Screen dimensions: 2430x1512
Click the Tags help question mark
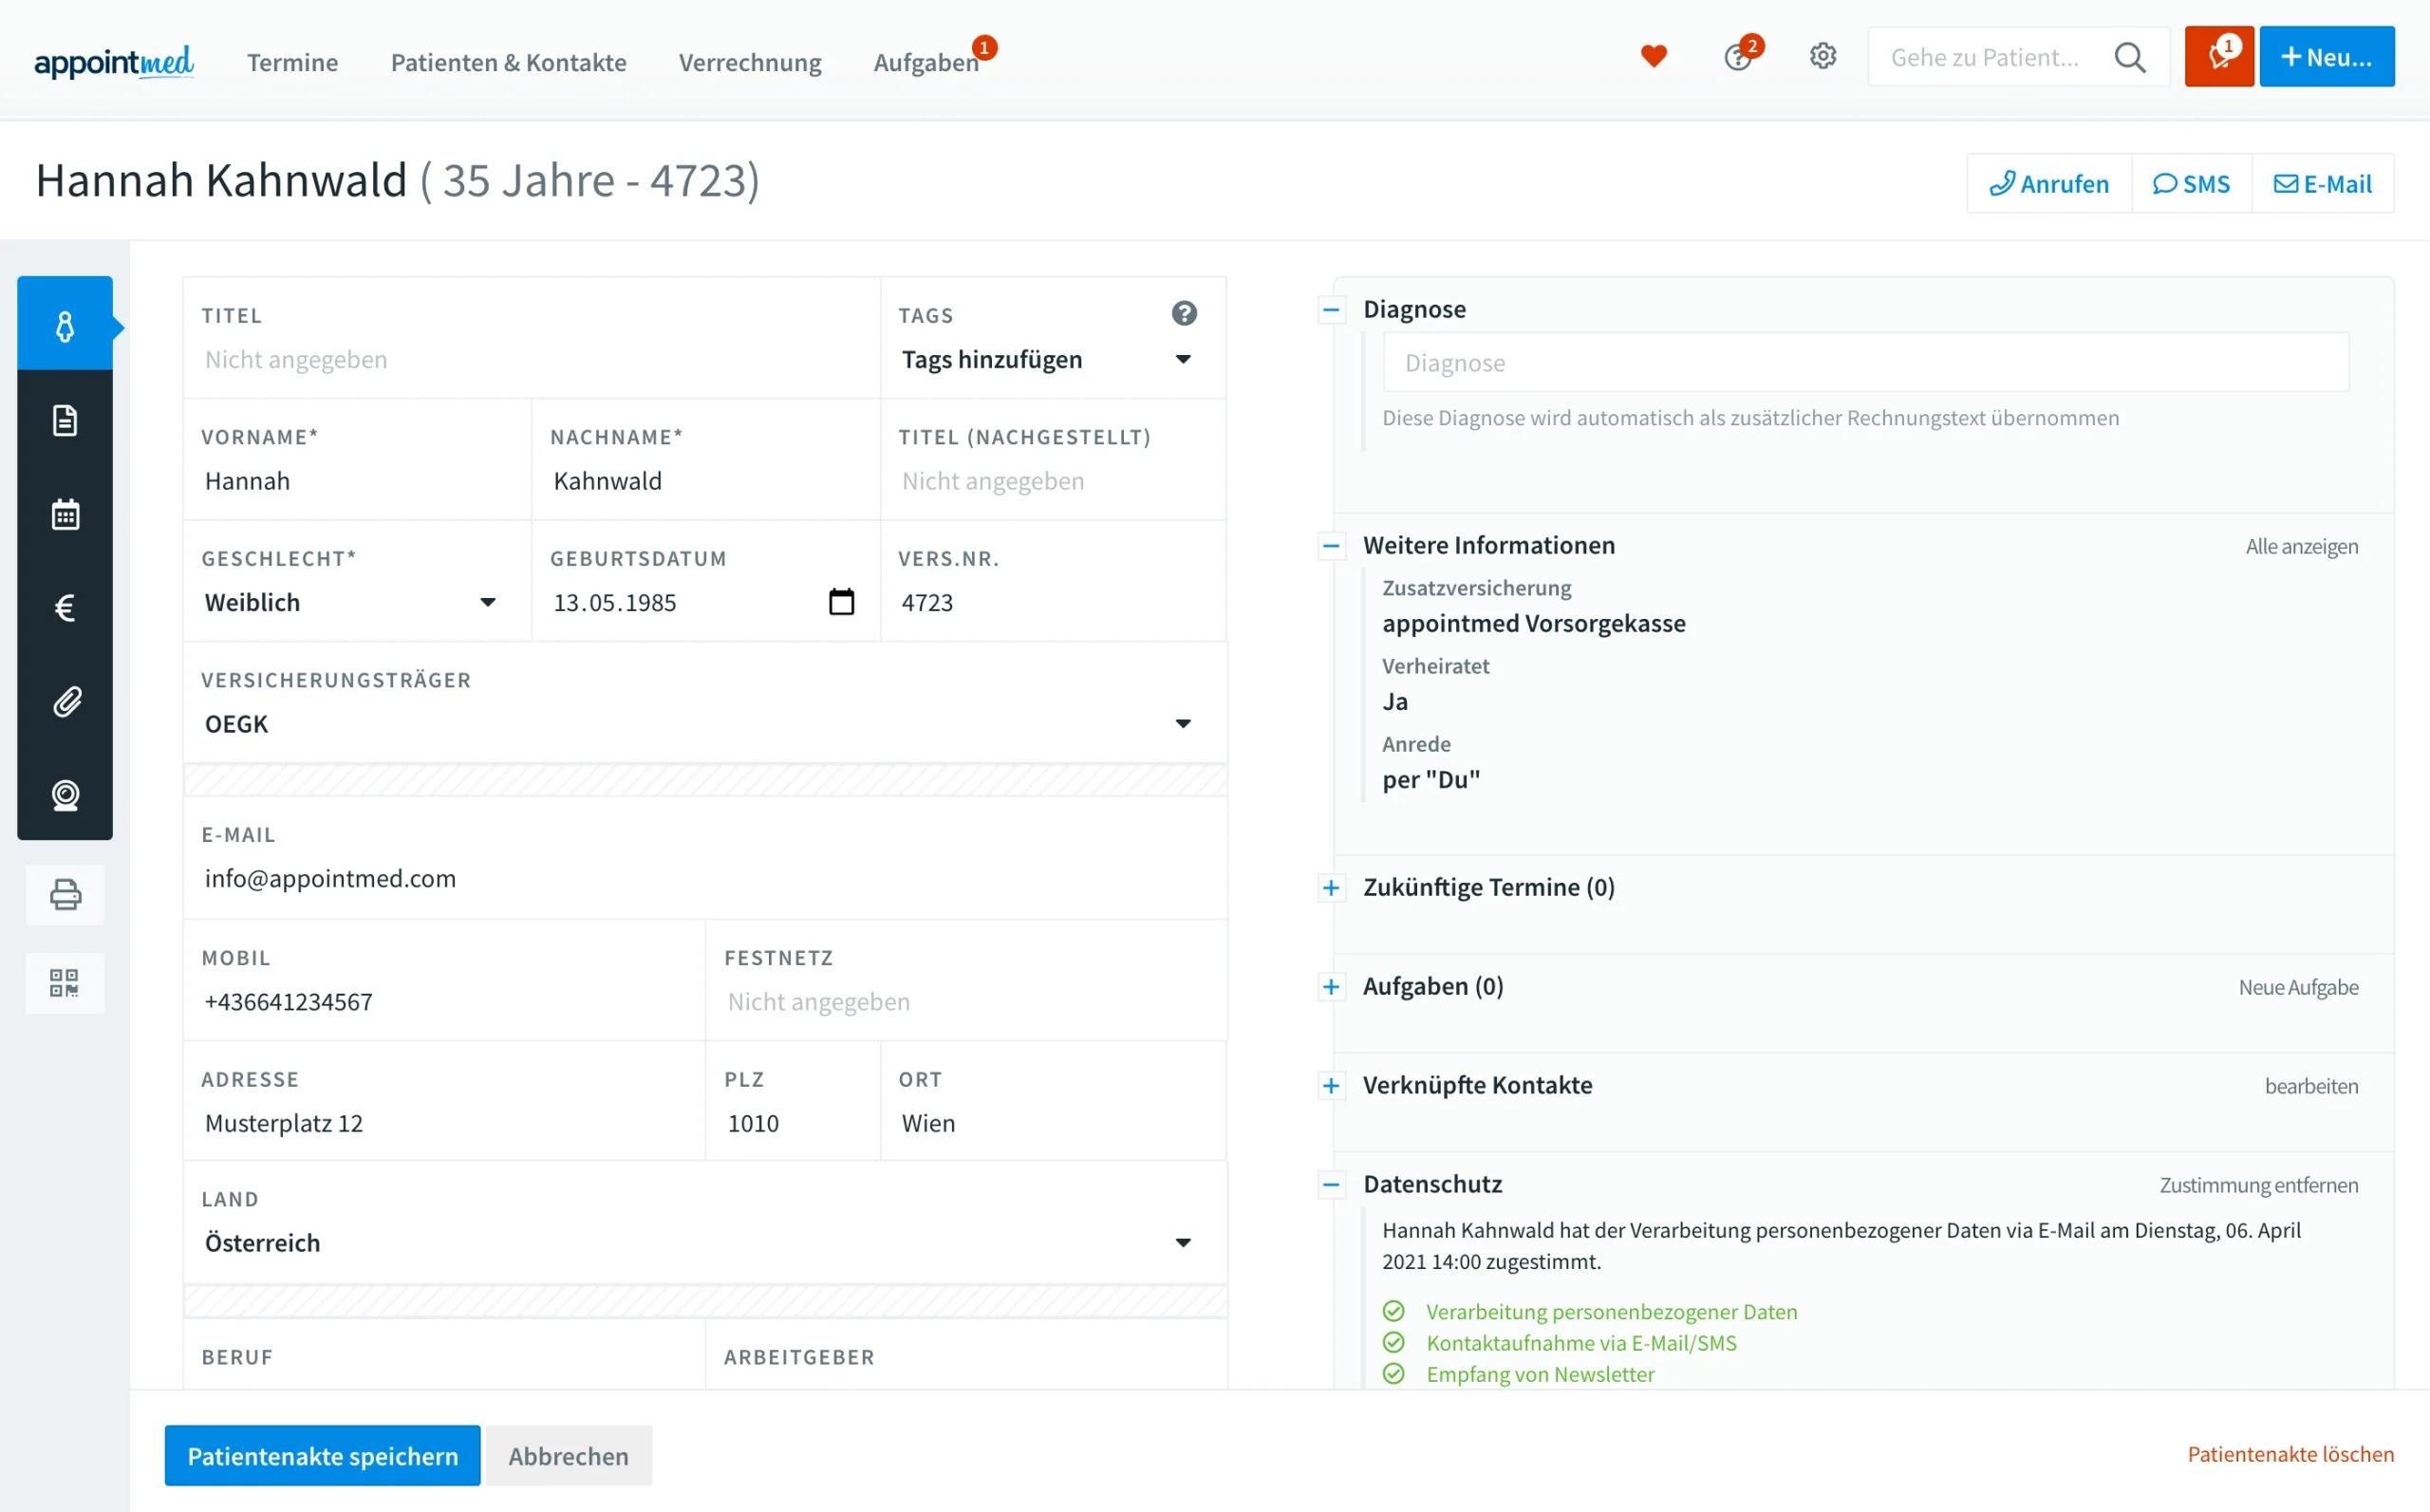click(1183, 314)
